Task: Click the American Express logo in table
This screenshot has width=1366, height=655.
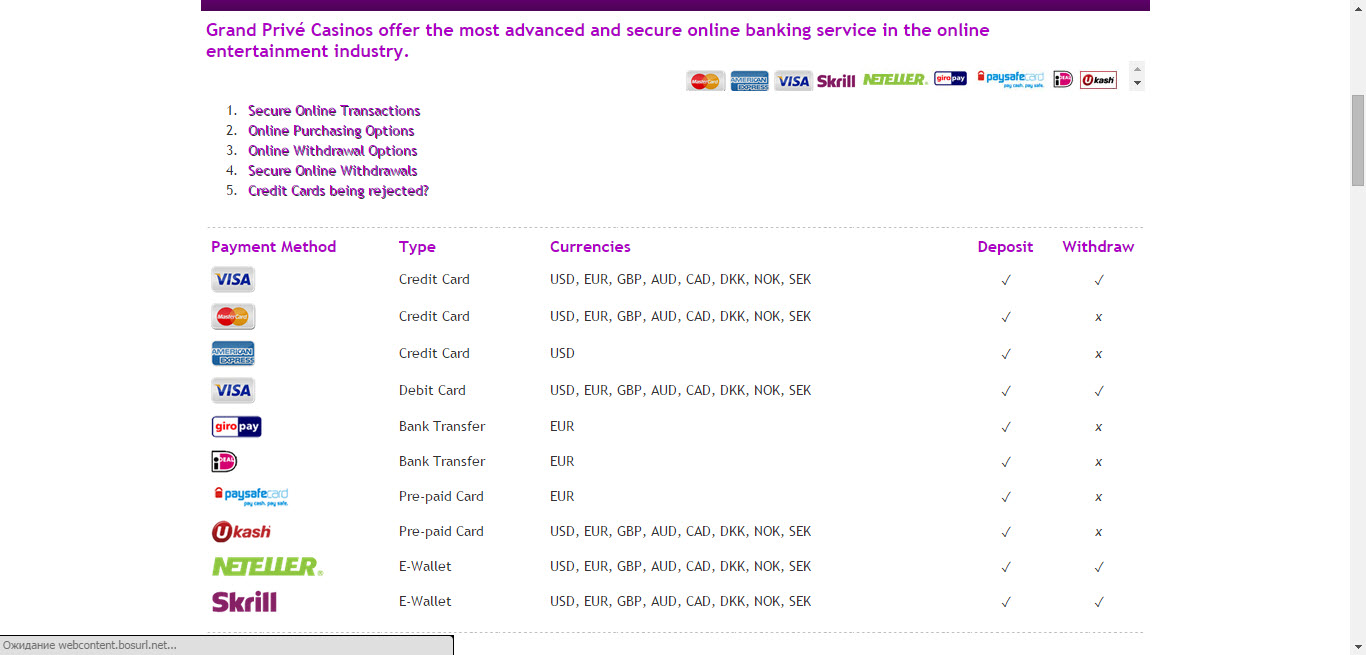Action: [233, 353]
